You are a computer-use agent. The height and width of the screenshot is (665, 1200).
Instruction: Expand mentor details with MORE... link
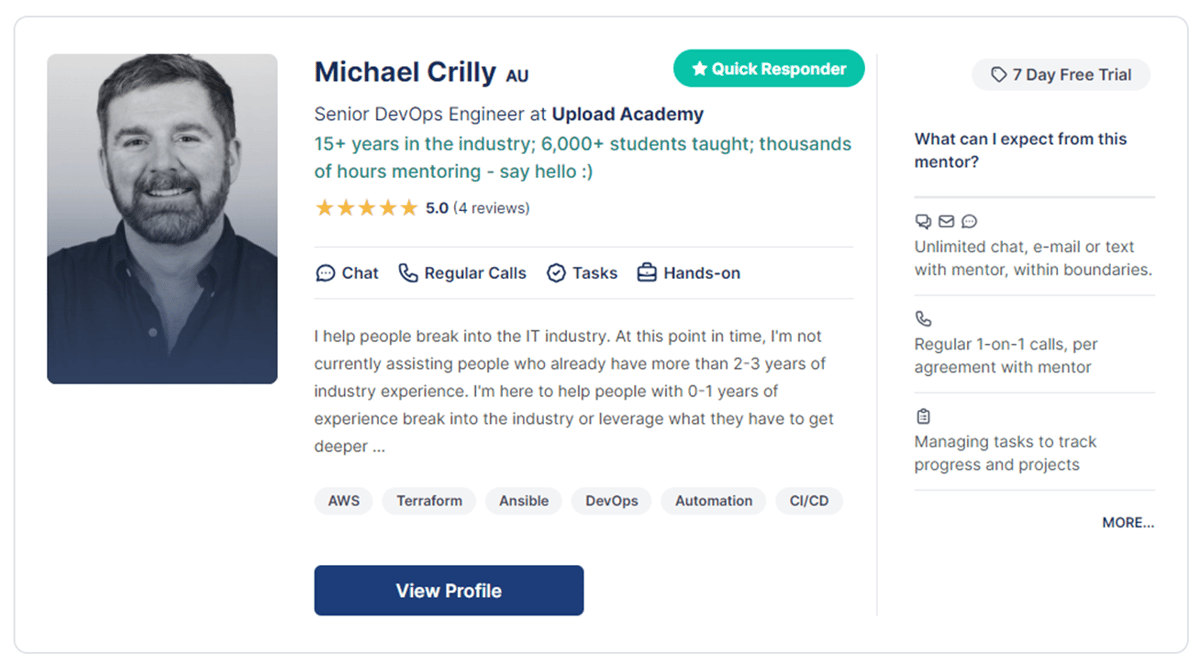point(1128,522)
